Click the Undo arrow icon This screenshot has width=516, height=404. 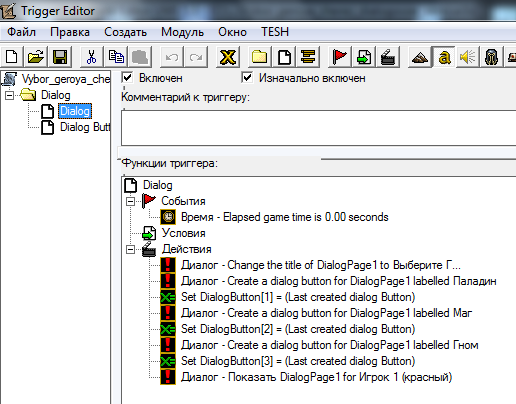172,57
